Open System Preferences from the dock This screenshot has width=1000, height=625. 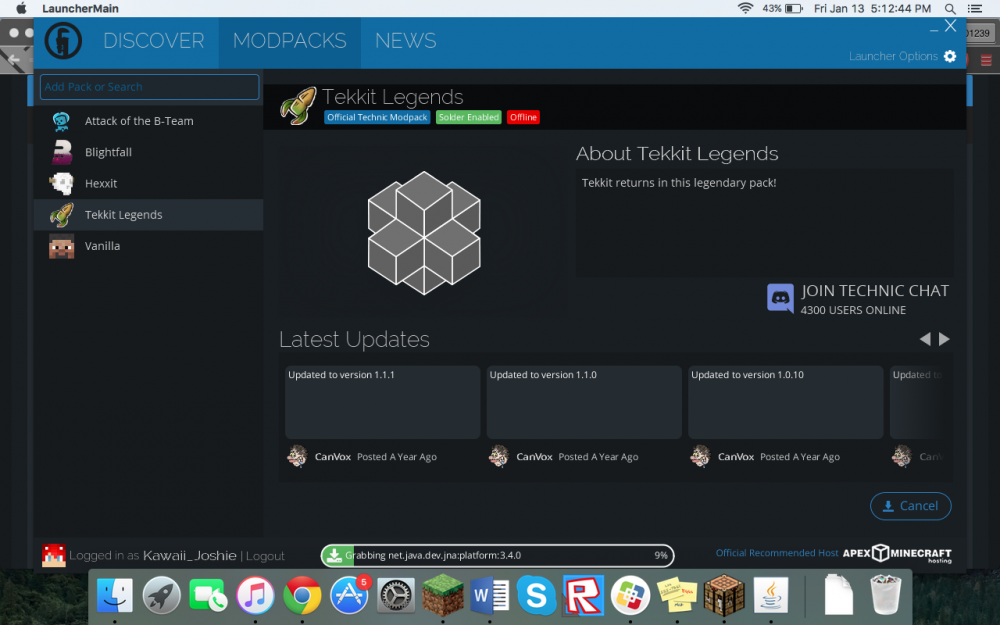(396, 596)
